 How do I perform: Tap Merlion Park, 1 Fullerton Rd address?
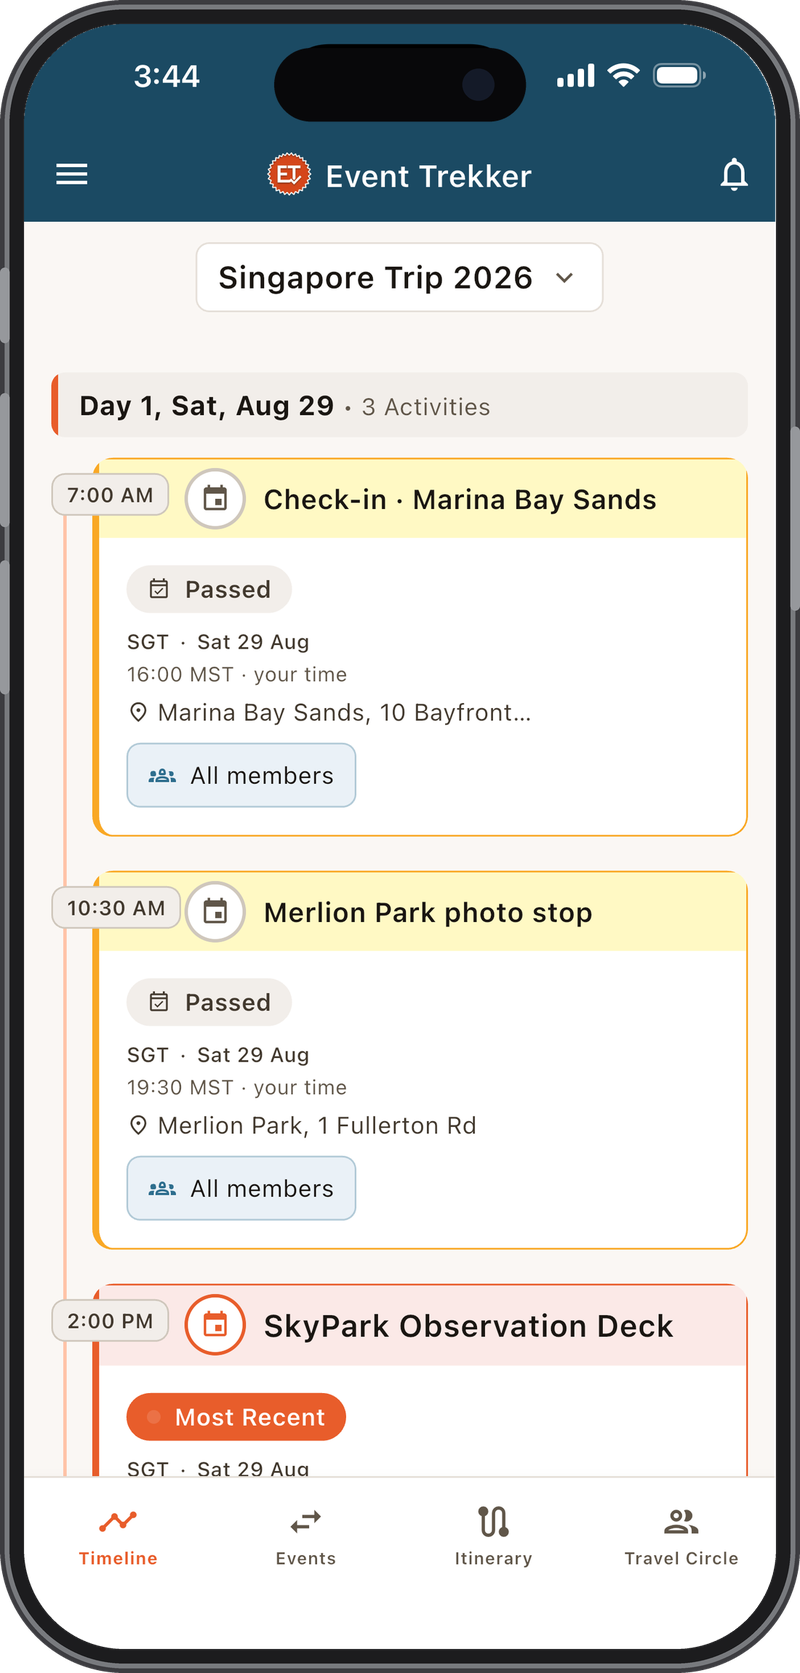click(x=317, y=1125)
